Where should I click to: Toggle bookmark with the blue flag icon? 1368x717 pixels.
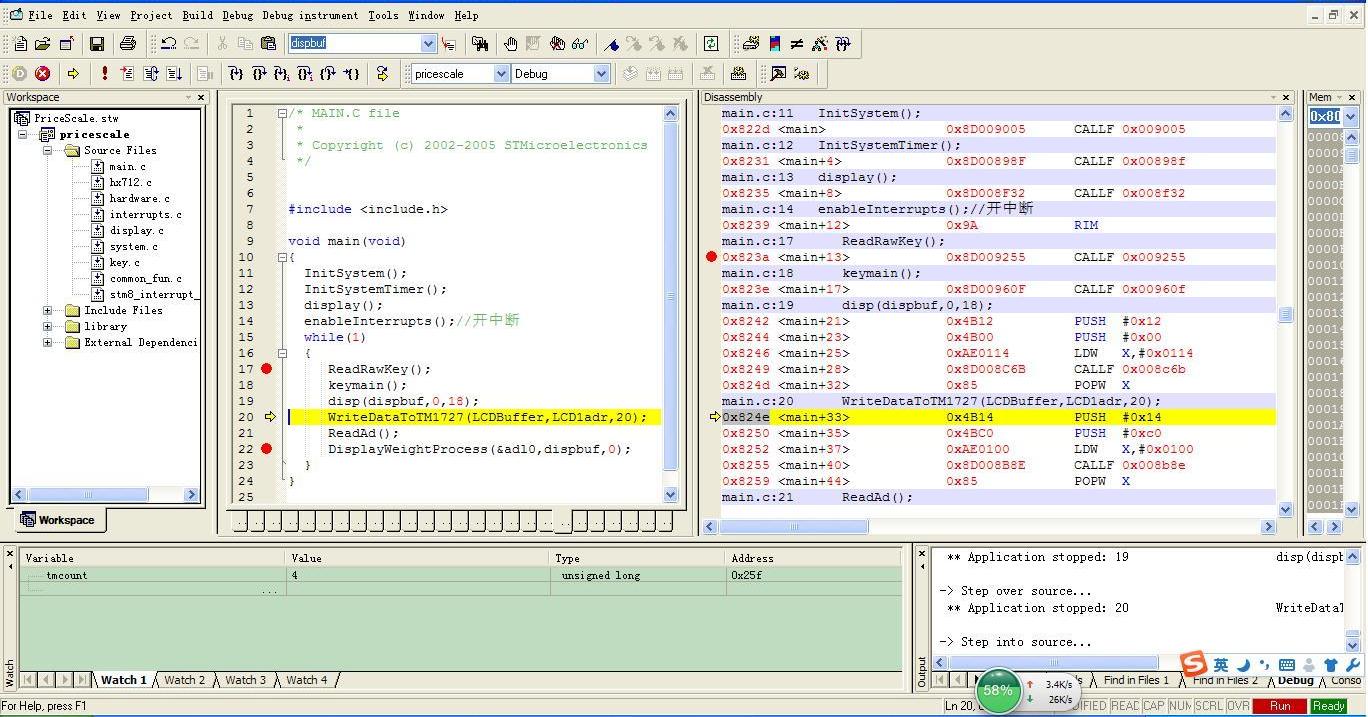pyautogui.click(x=612, y=44)
